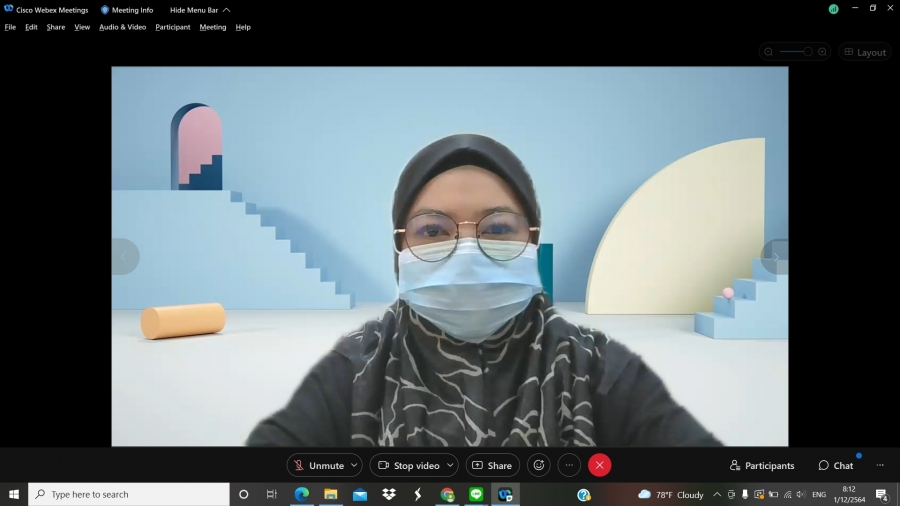The image size is (900, 506).
Task: Click the zoom out magnifier icon
Action: [x=768, y=52]
